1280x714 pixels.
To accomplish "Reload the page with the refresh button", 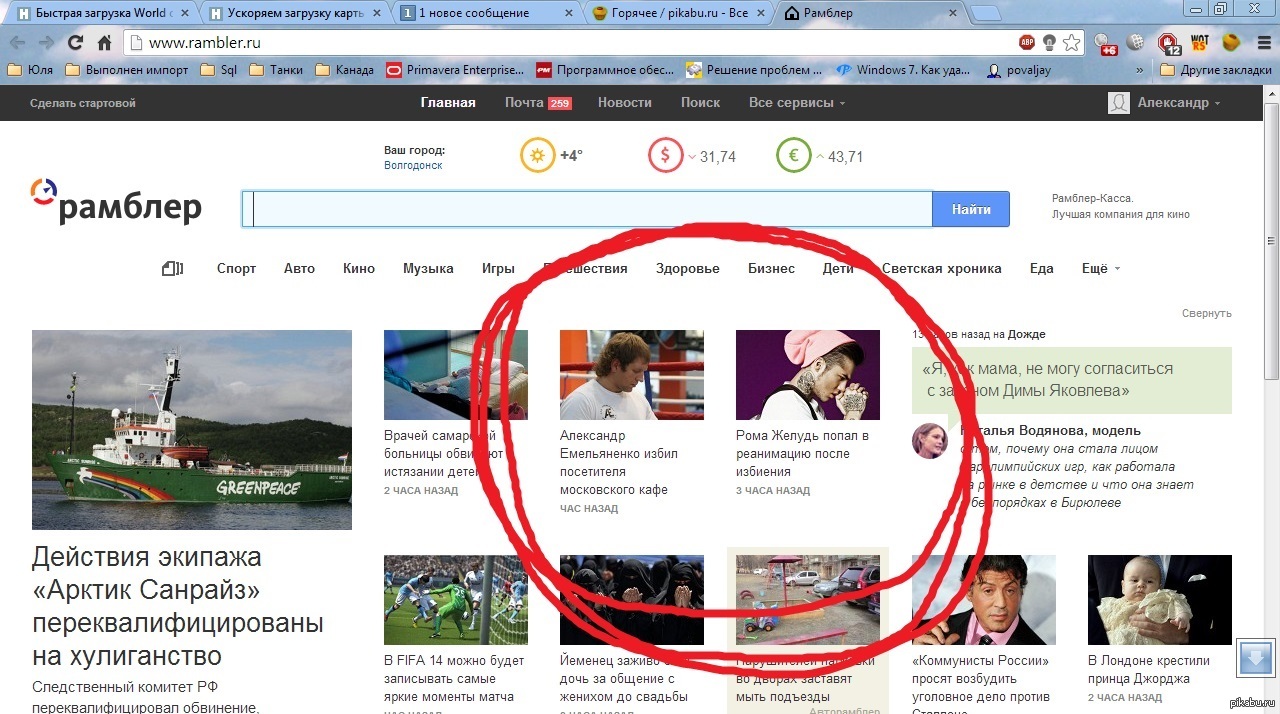I will click(x=75, y=43).
